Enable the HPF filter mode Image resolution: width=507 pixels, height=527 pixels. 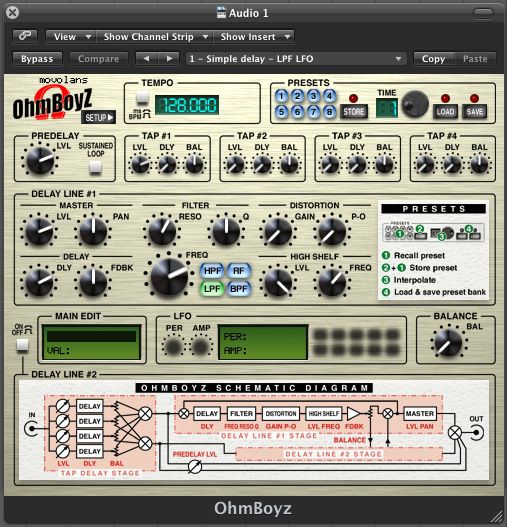coord(212,271)
